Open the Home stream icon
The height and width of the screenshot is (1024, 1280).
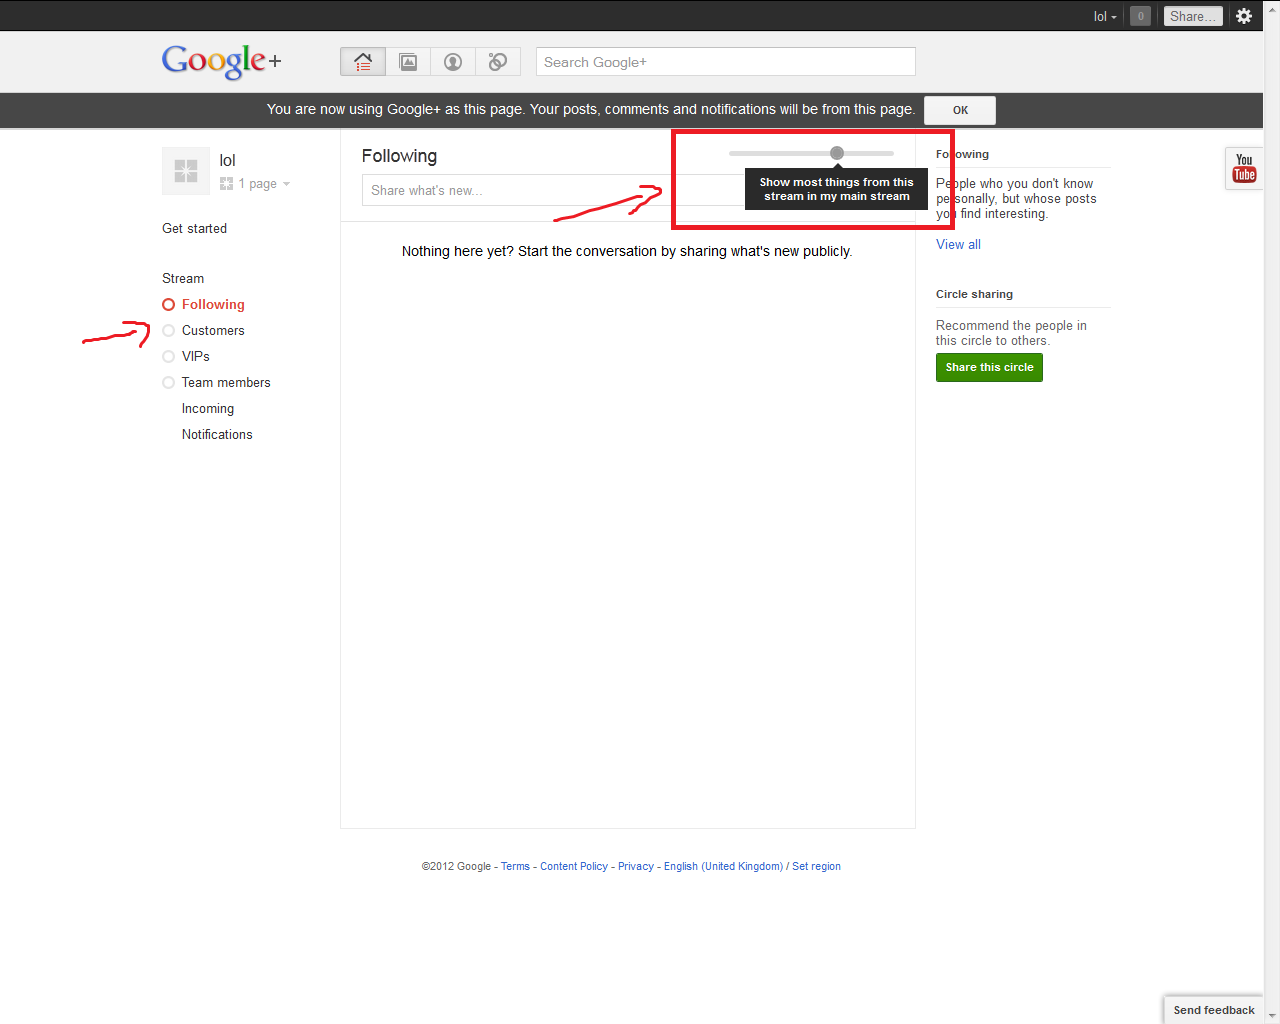[x=363, y=62]
